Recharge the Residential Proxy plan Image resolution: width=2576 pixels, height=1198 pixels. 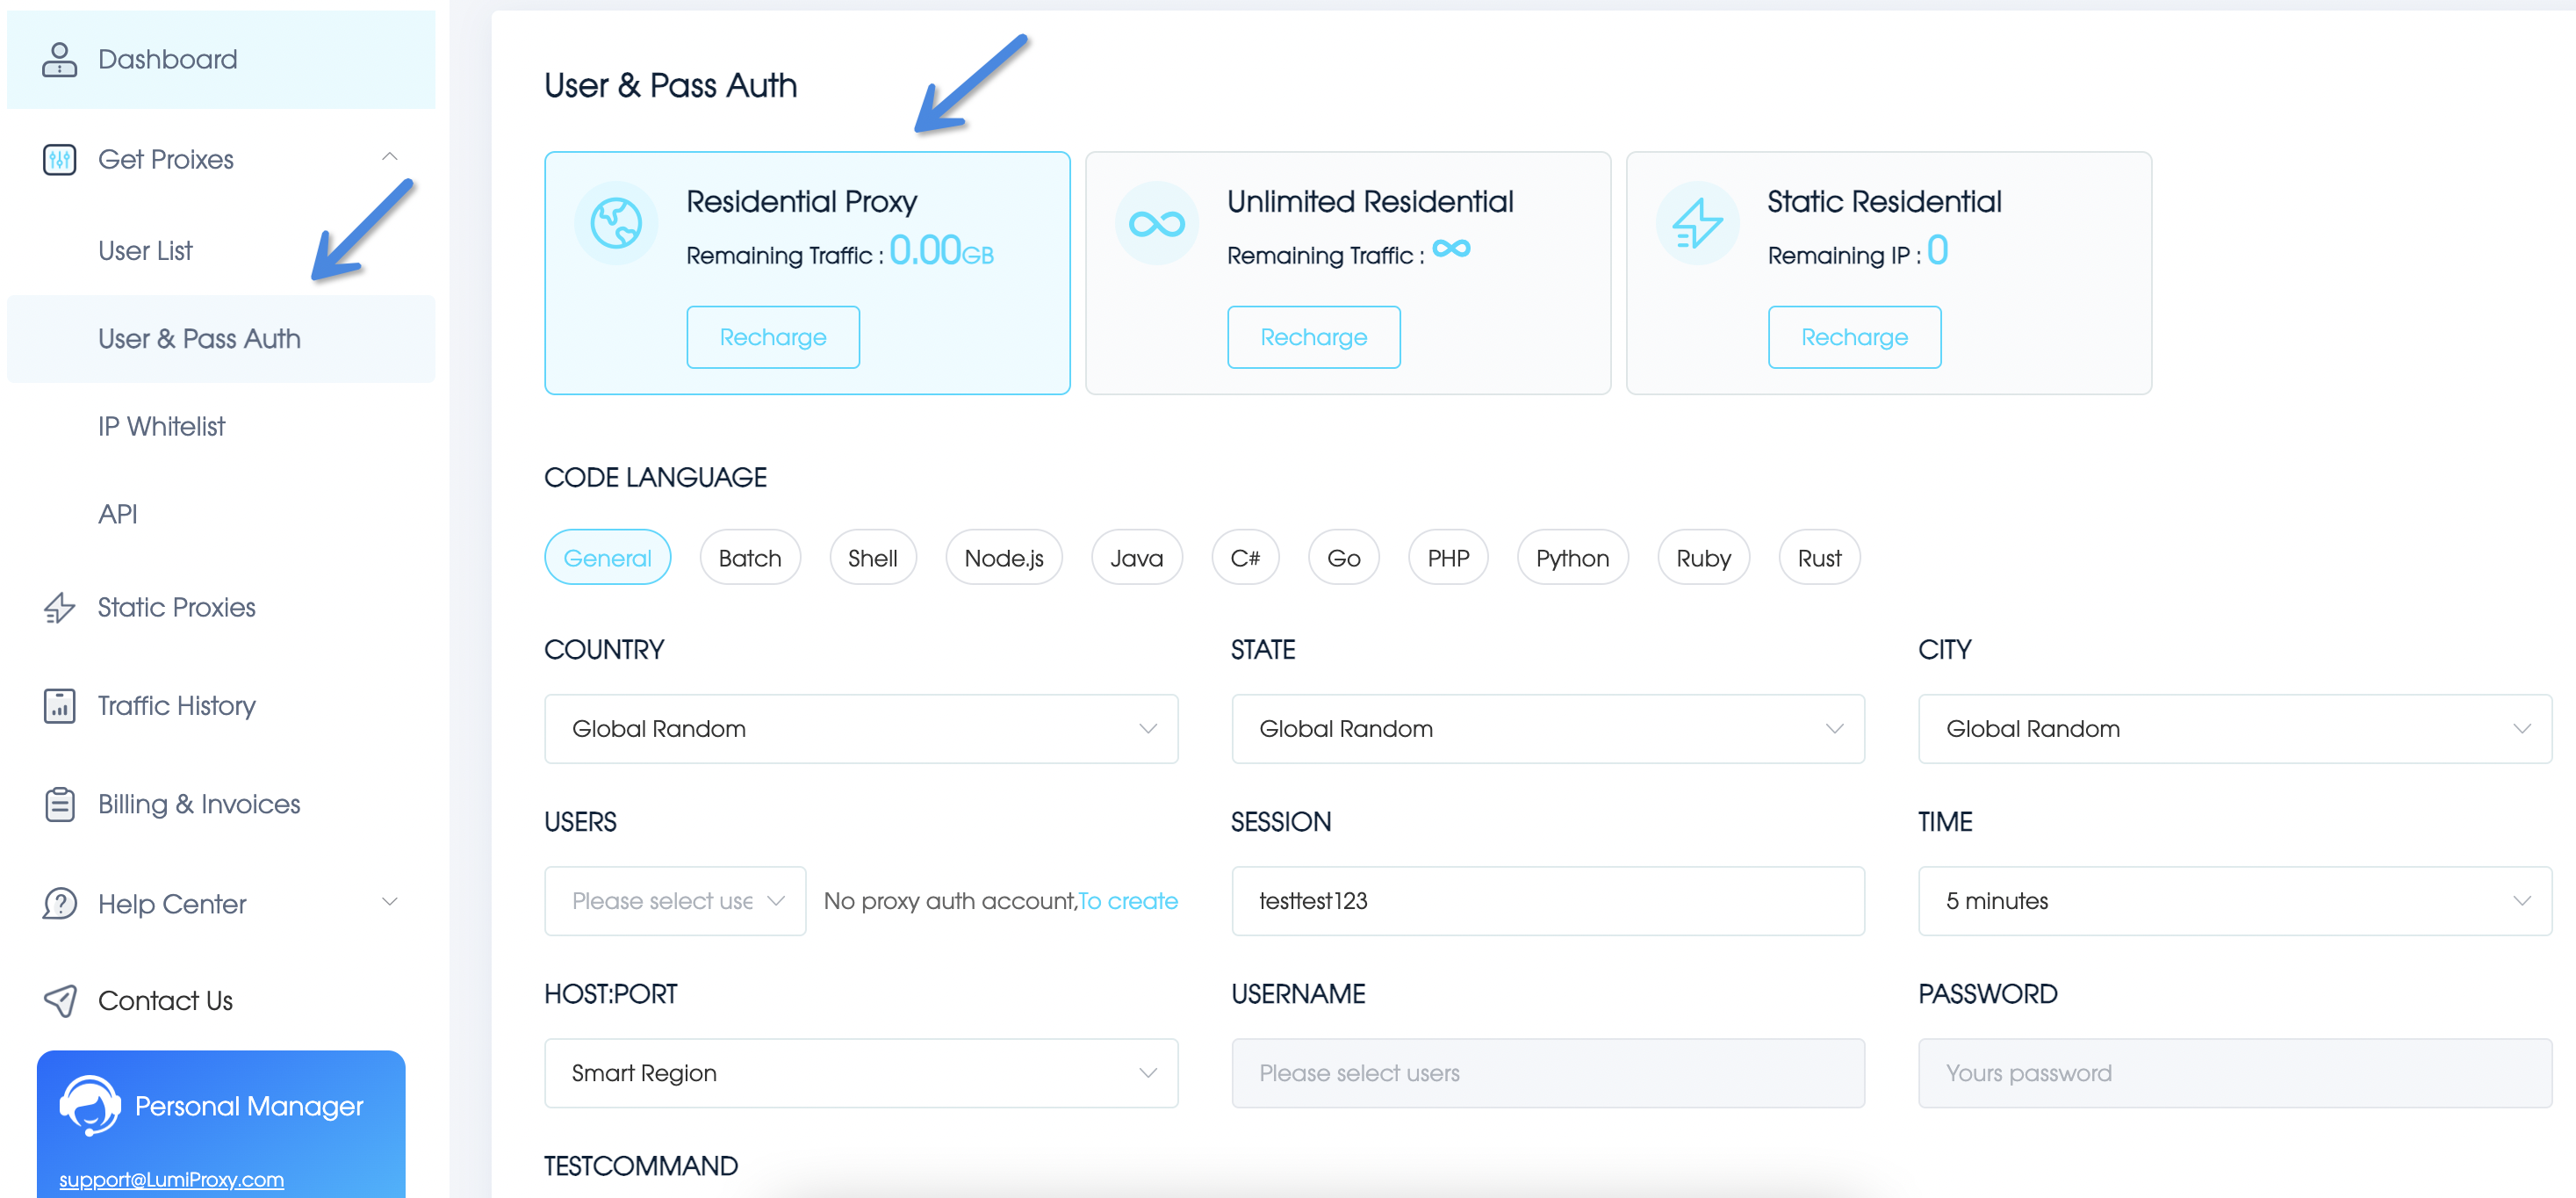(x=772, y=337)
